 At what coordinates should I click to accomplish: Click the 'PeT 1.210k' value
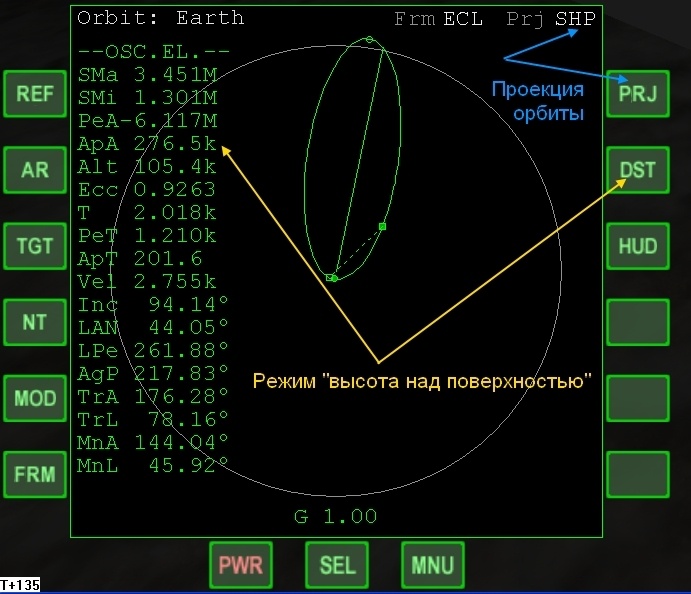[x=147, y=236]
